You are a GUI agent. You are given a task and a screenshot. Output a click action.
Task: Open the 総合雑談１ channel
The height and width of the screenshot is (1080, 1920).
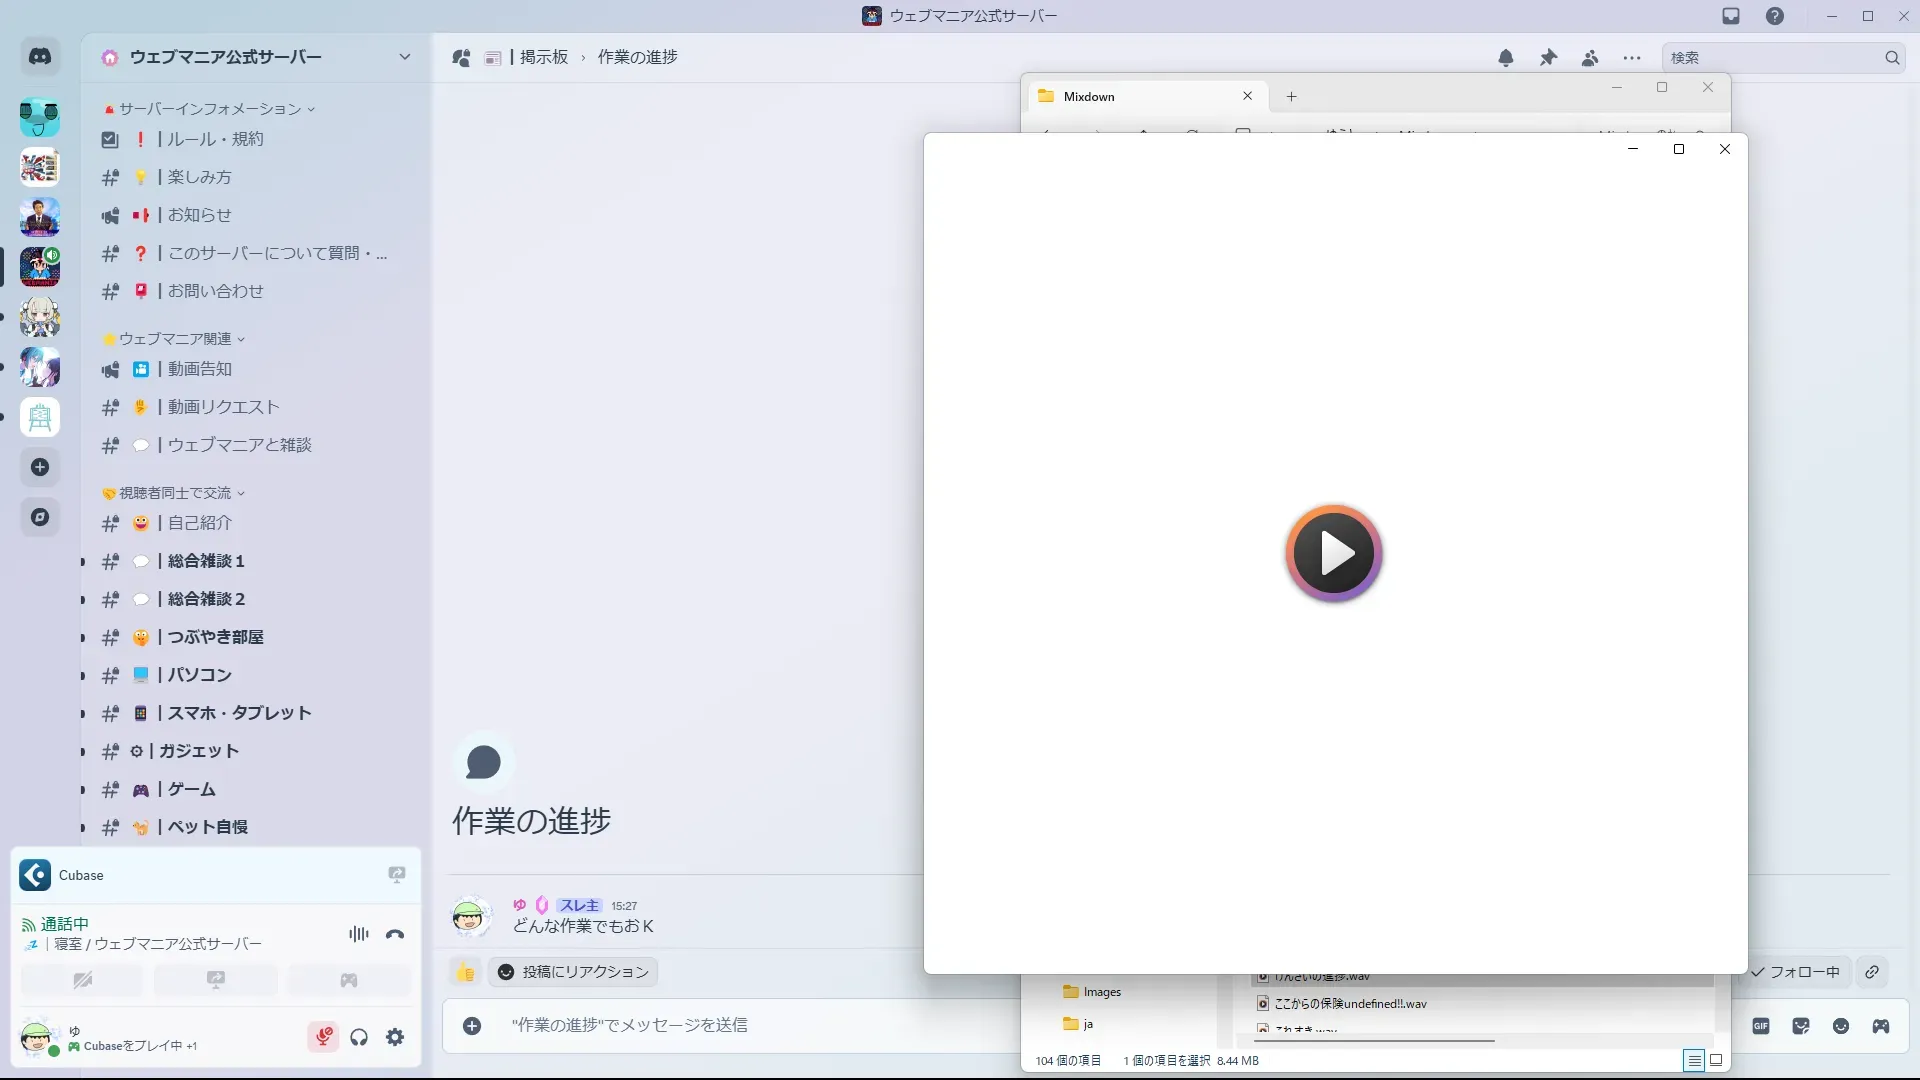[x=205, y=561]
